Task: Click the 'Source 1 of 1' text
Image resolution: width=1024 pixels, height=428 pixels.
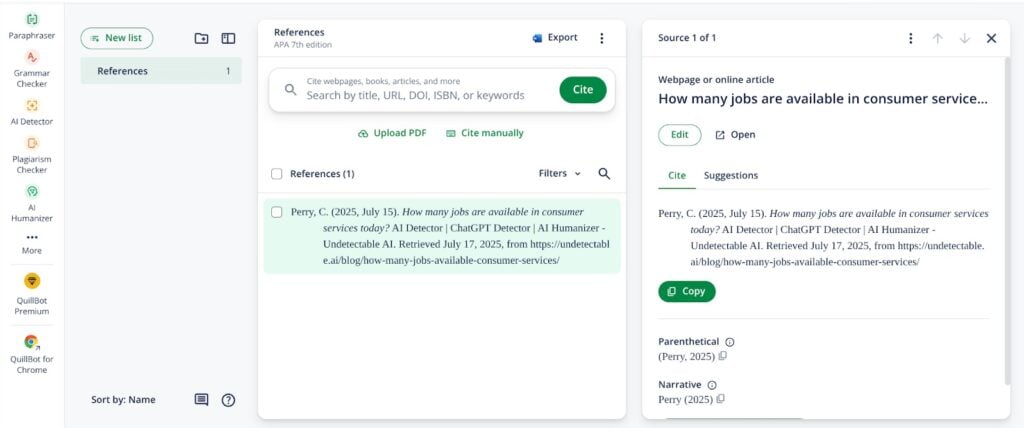Action: [687, 38]
